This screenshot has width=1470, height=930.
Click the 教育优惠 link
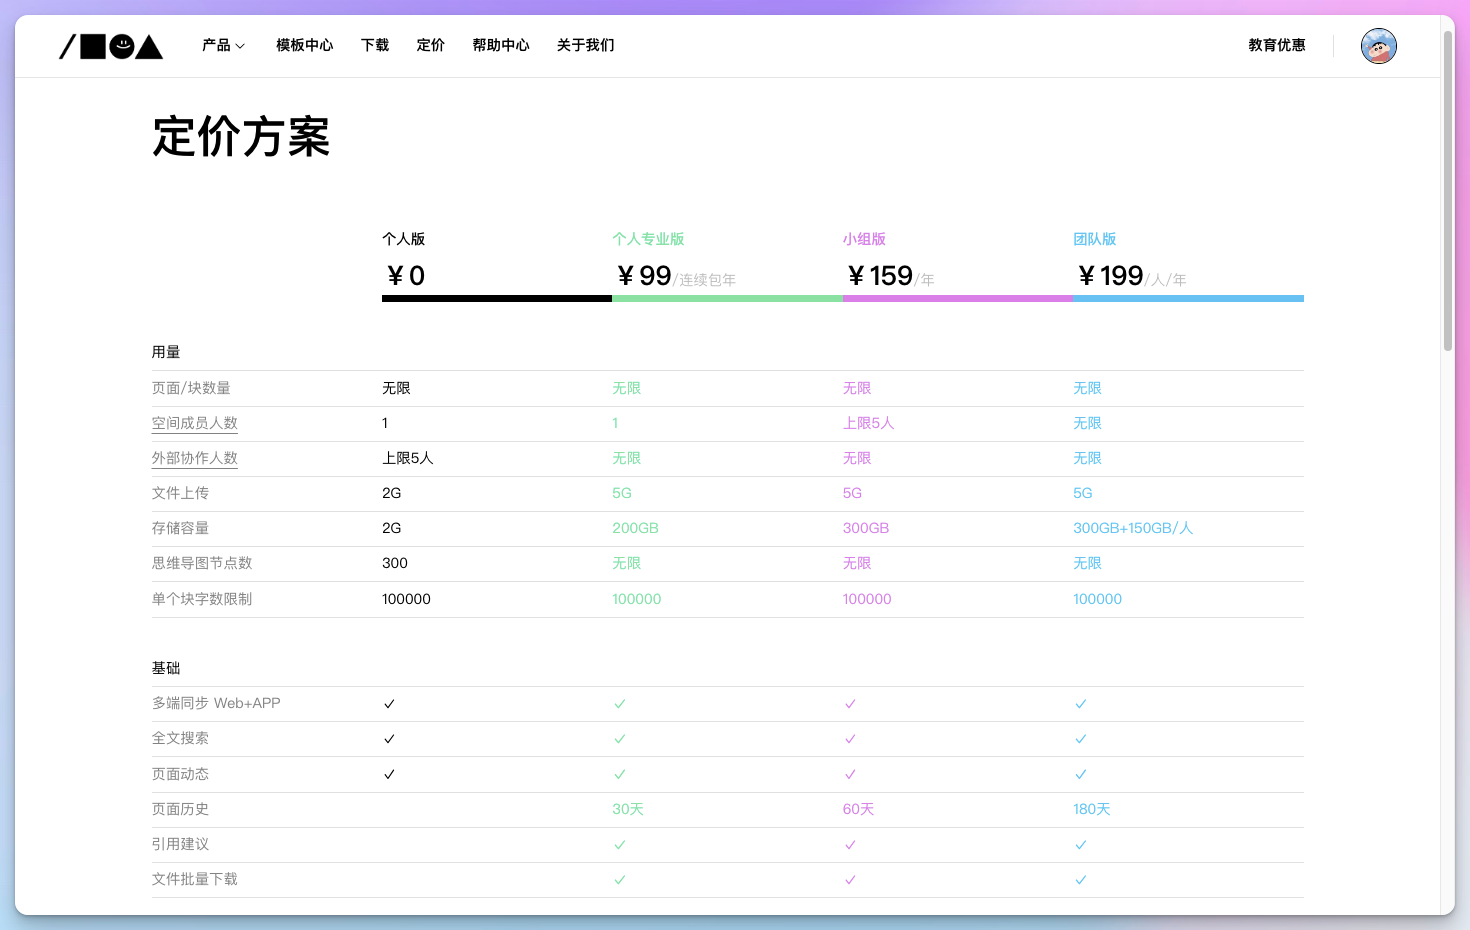(1276, 45)
